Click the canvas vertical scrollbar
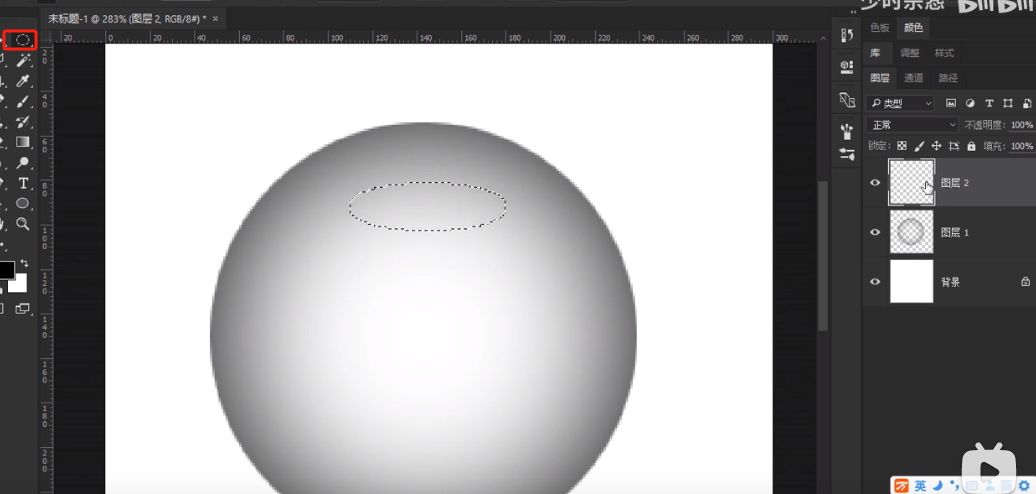1036x494 pixels. 823,256
